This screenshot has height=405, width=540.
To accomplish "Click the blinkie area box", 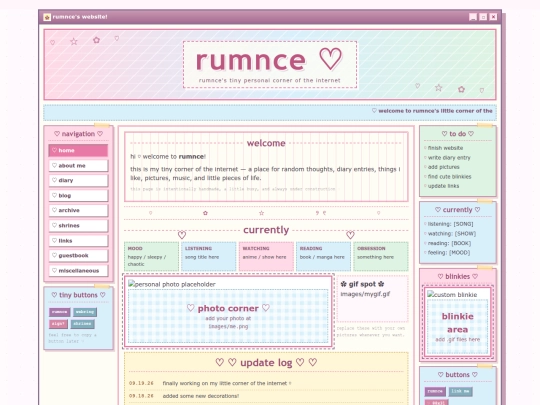I will point(457,326).
